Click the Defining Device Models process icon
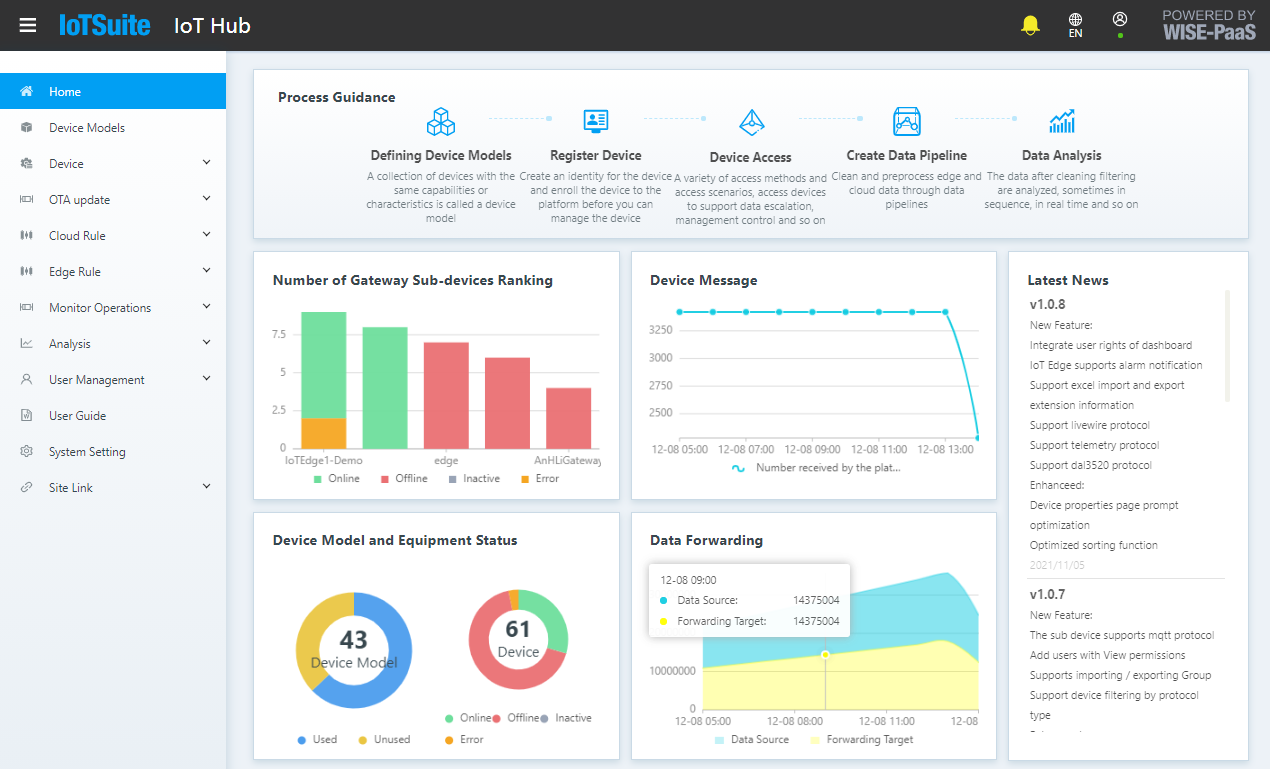The height and width of the screenshot is (769, 1270). (440, 121)
